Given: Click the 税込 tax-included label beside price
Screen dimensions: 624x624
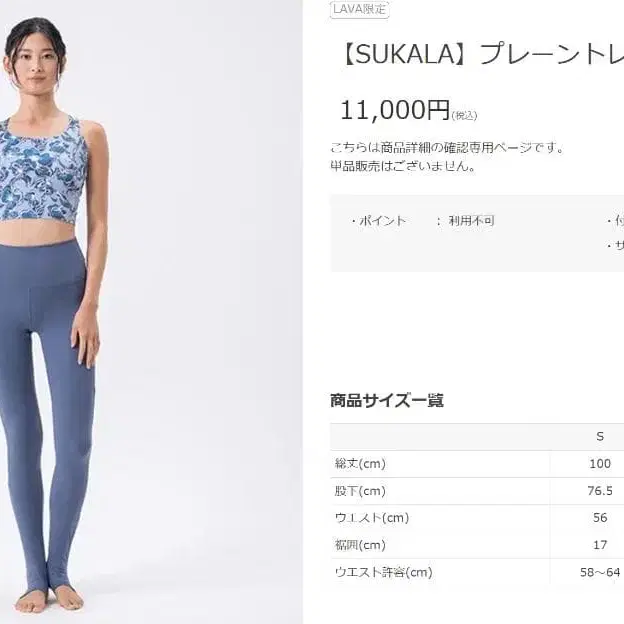Looking at the screenshot, I should [464, 116].
